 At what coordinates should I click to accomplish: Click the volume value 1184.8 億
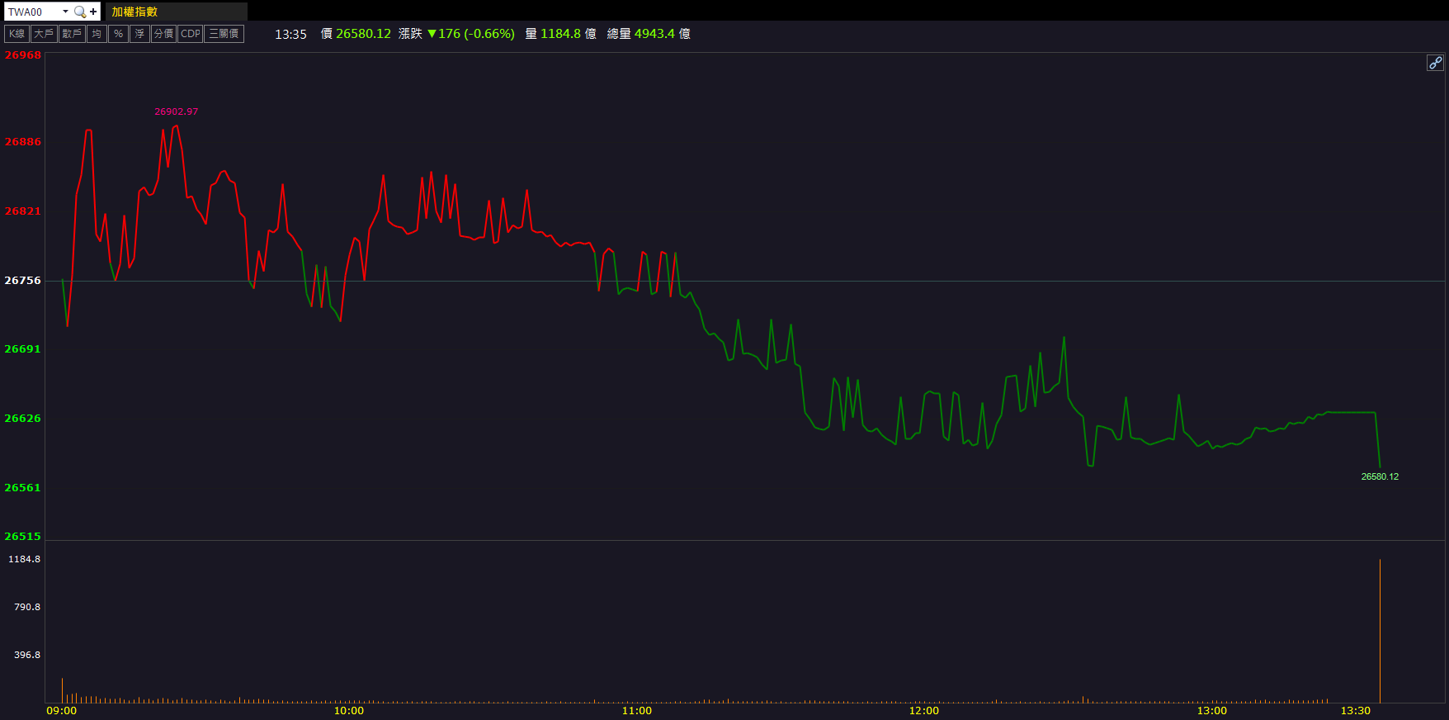(568, 34)
